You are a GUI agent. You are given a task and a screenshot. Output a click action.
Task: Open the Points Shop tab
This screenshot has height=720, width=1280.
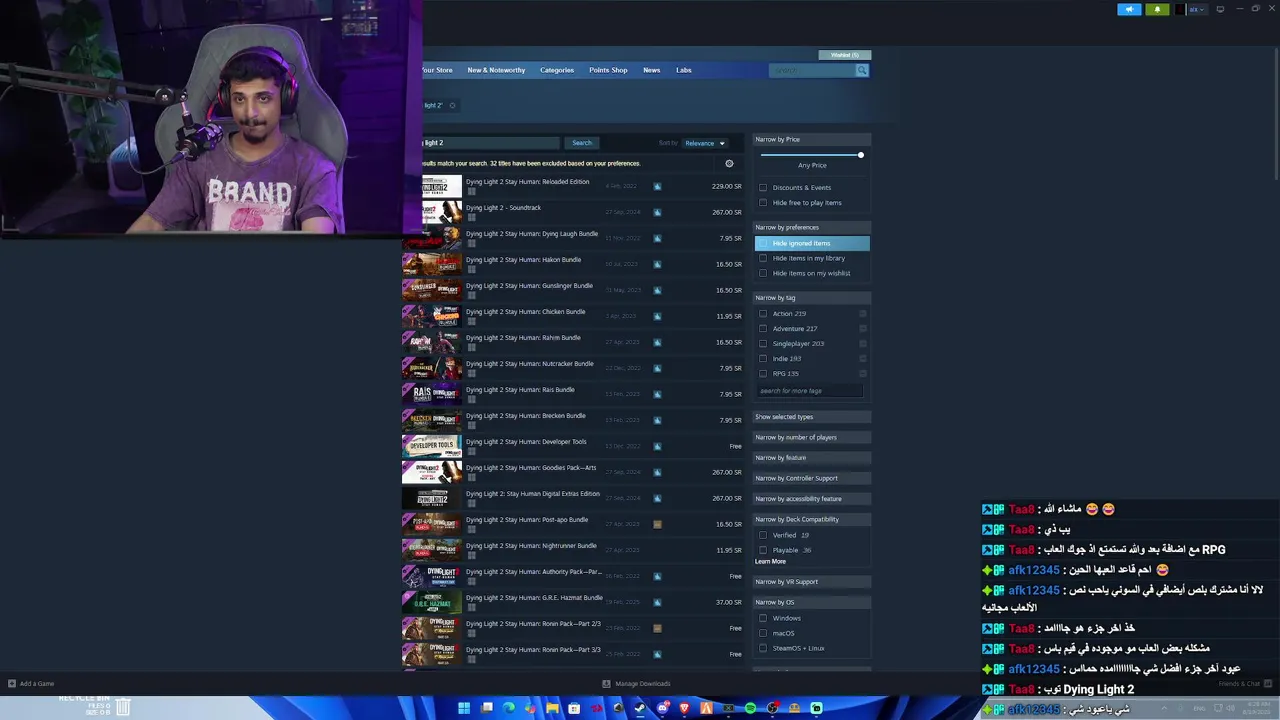tap(608, 70)
